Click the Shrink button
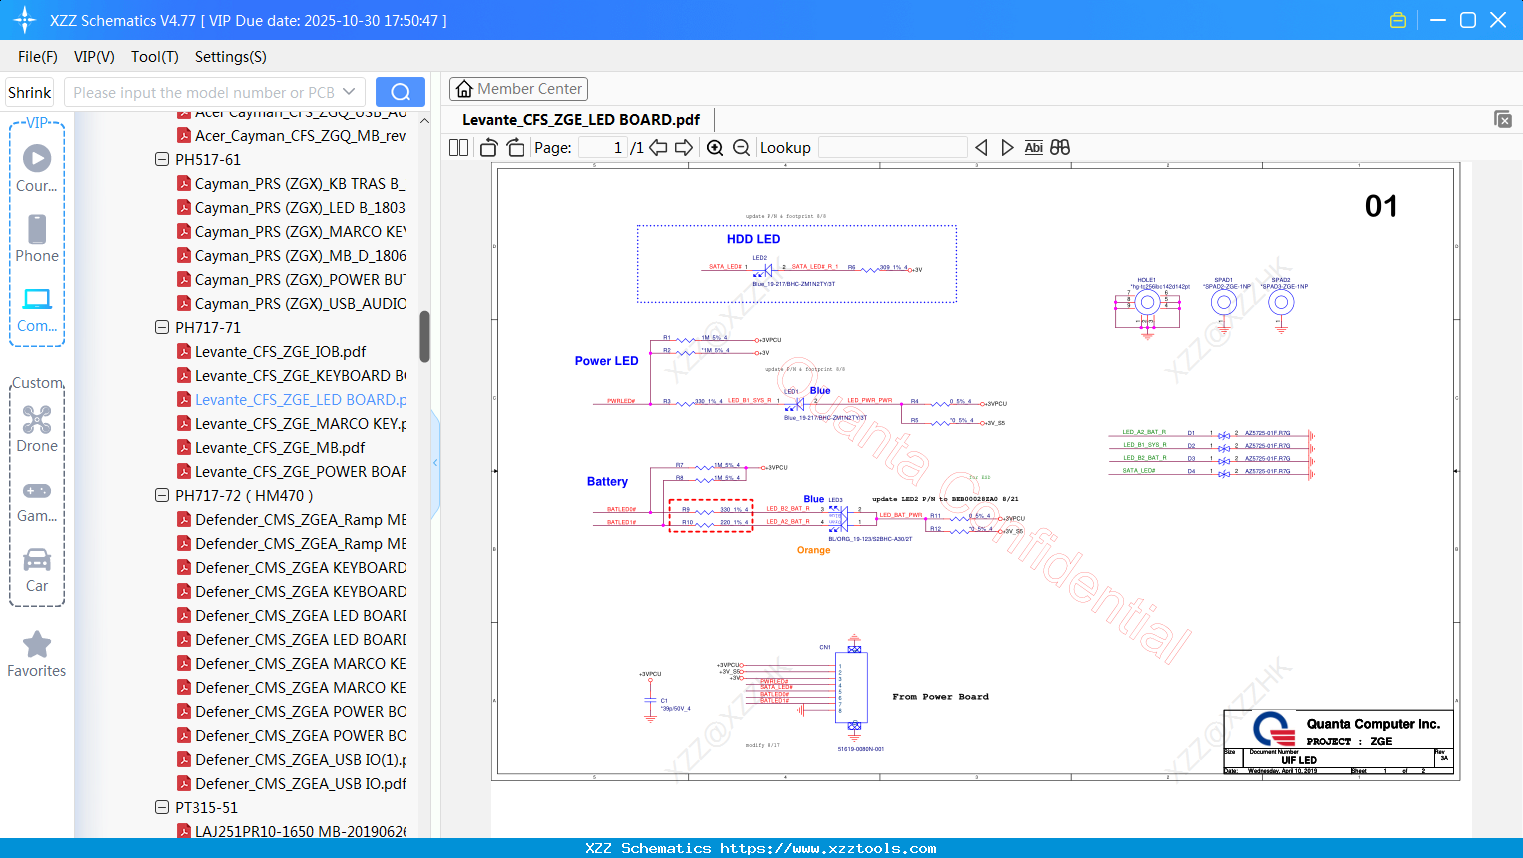The width and height of the screenshot is (1523, 858). pos(30,92)
